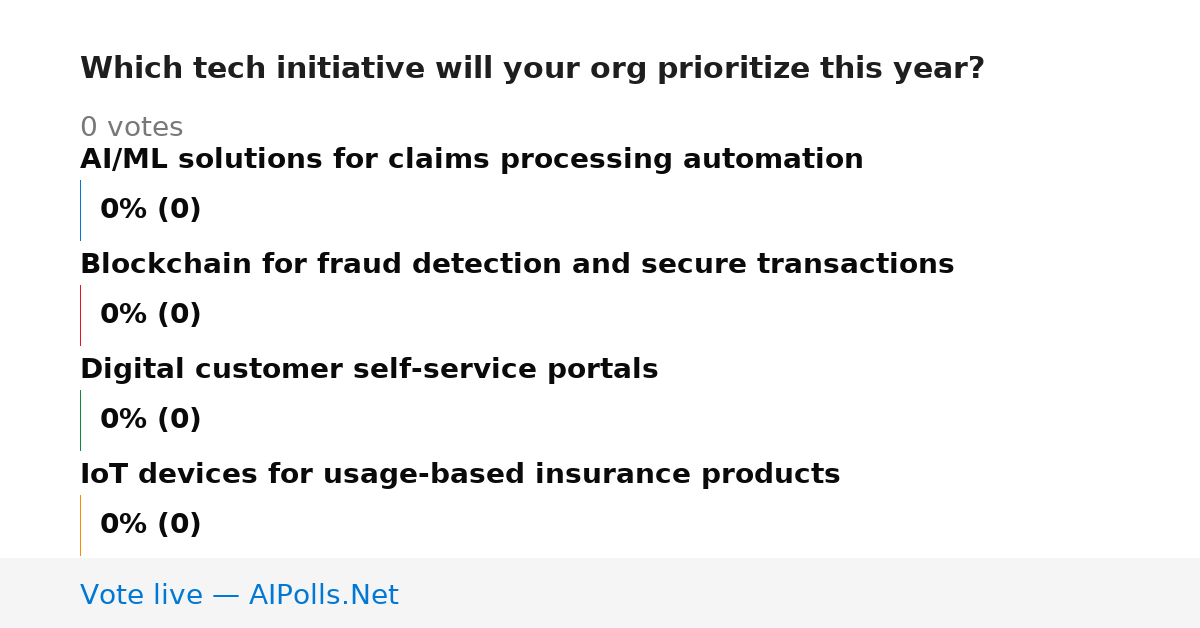The width and height of the screenshot is (1200, 628).
Task: Choose Blockchain for fraud detection option
Action: [517, 265]
